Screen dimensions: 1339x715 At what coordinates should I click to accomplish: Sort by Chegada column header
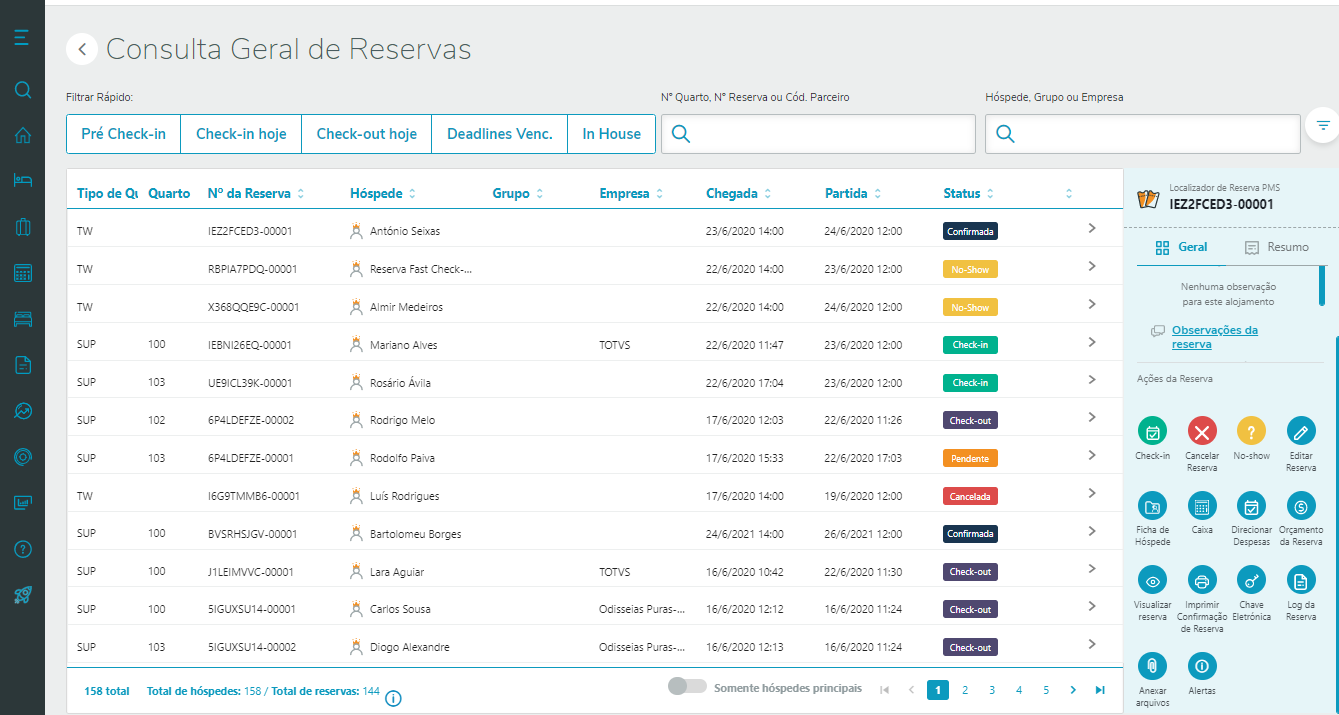point(732,193)
